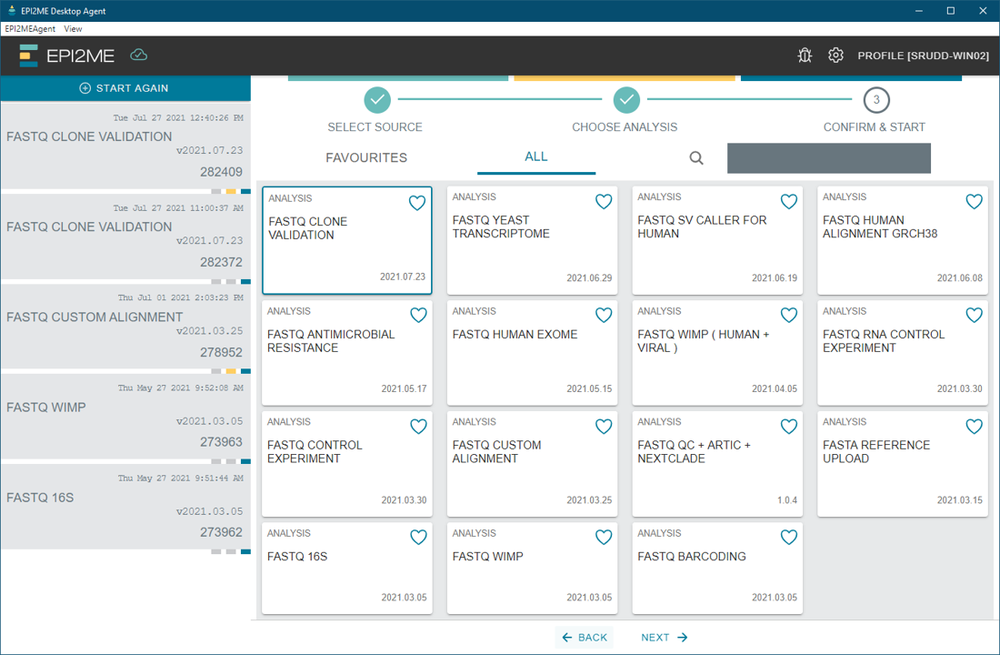The image size is (1000, 655).
Task: Select the FASTQ RNA Control Experiment card
Action: (x=902, y=353)
